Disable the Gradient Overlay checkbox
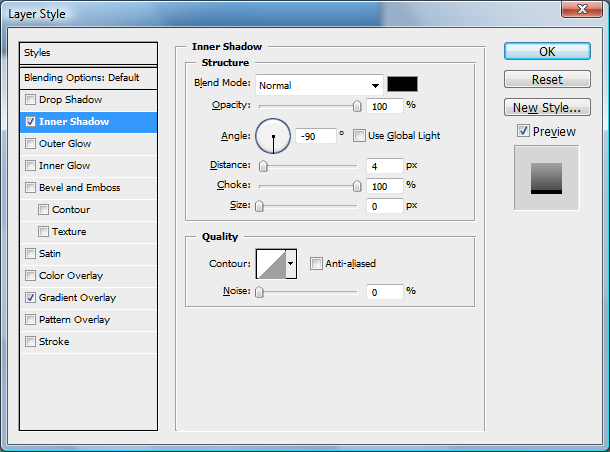 (x=31, y=298)
